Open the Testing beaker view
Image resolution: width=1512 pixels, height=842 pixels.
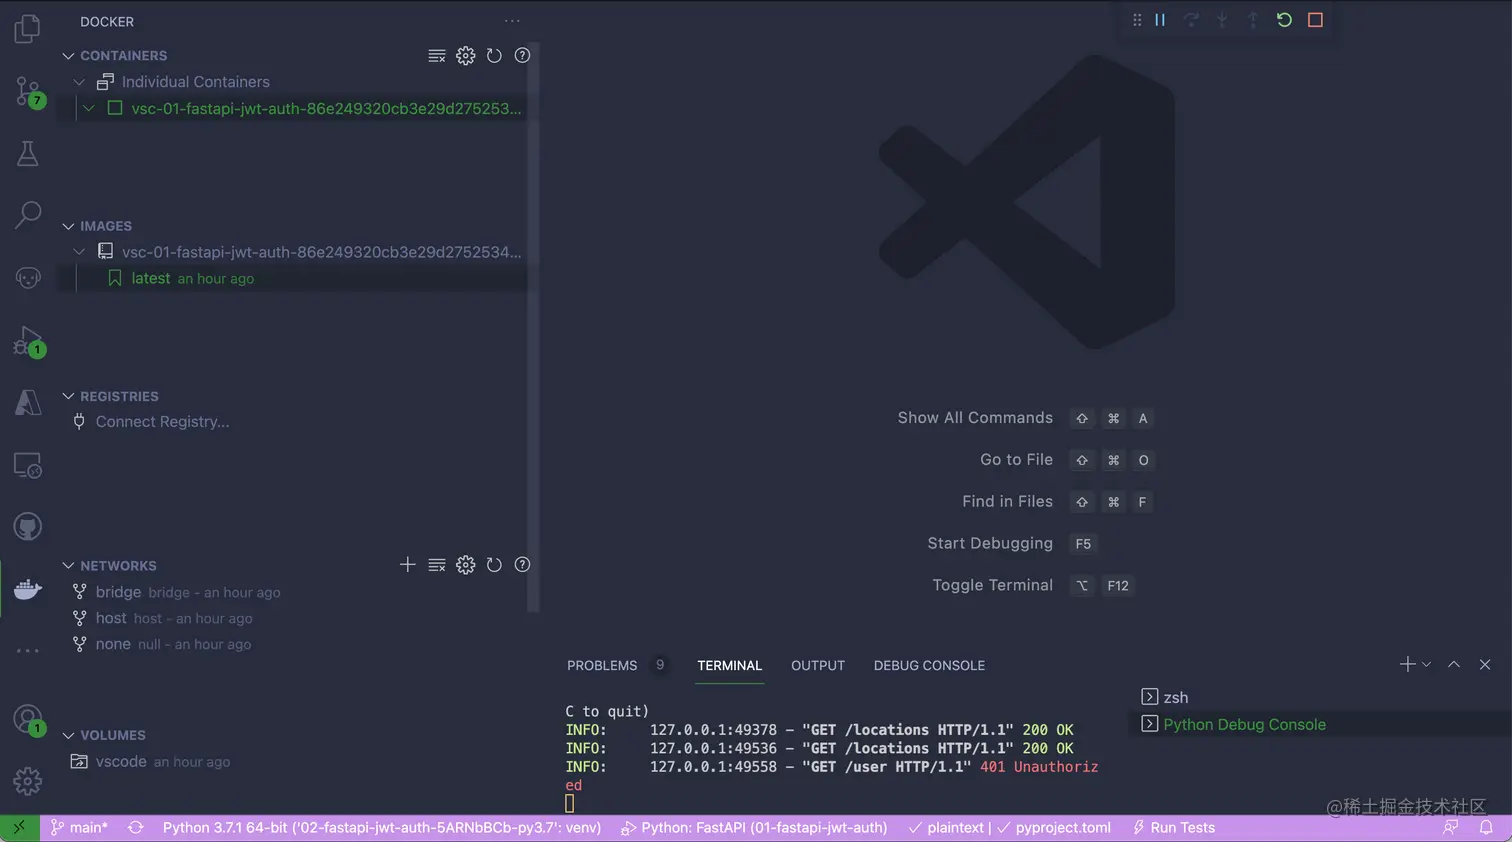(27, 153)
